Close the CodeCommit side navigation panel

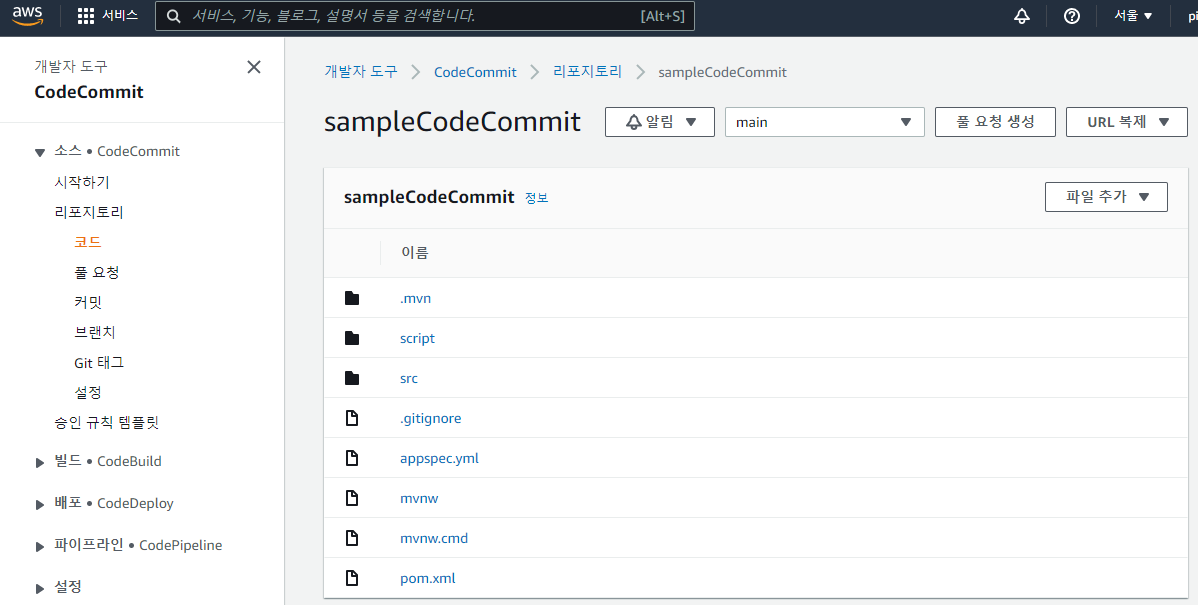coord(254,67)
